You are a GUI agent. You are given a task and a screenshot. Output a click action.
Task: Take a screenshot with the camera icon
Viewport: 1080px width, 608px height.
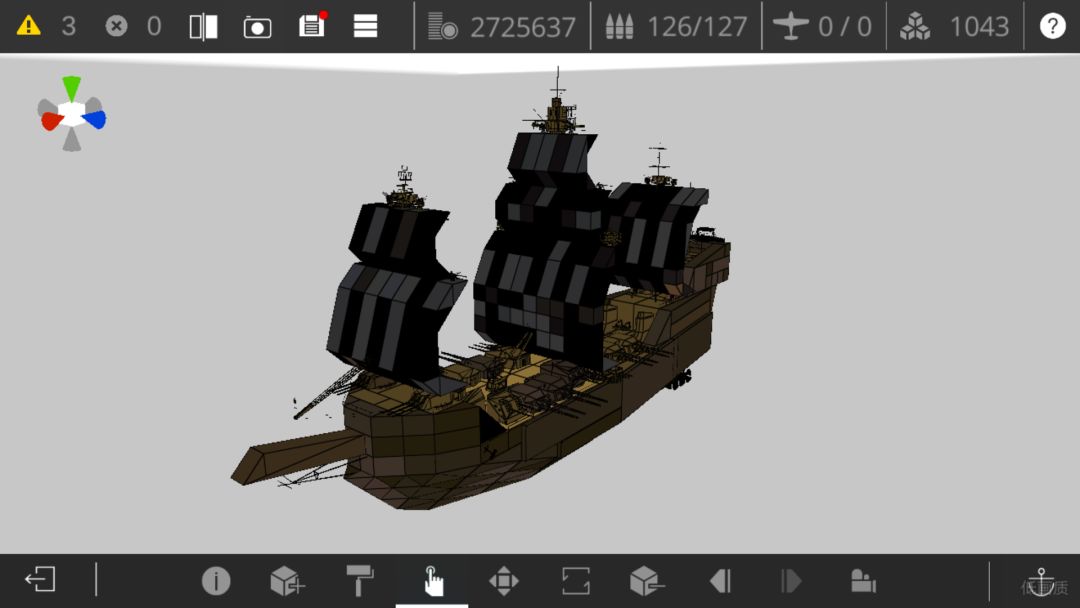(258, 28)
